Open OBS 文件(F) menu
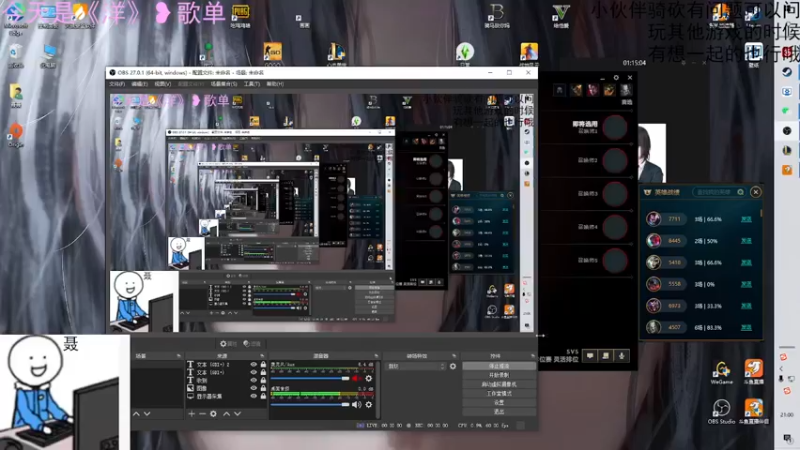 (117, 84)
